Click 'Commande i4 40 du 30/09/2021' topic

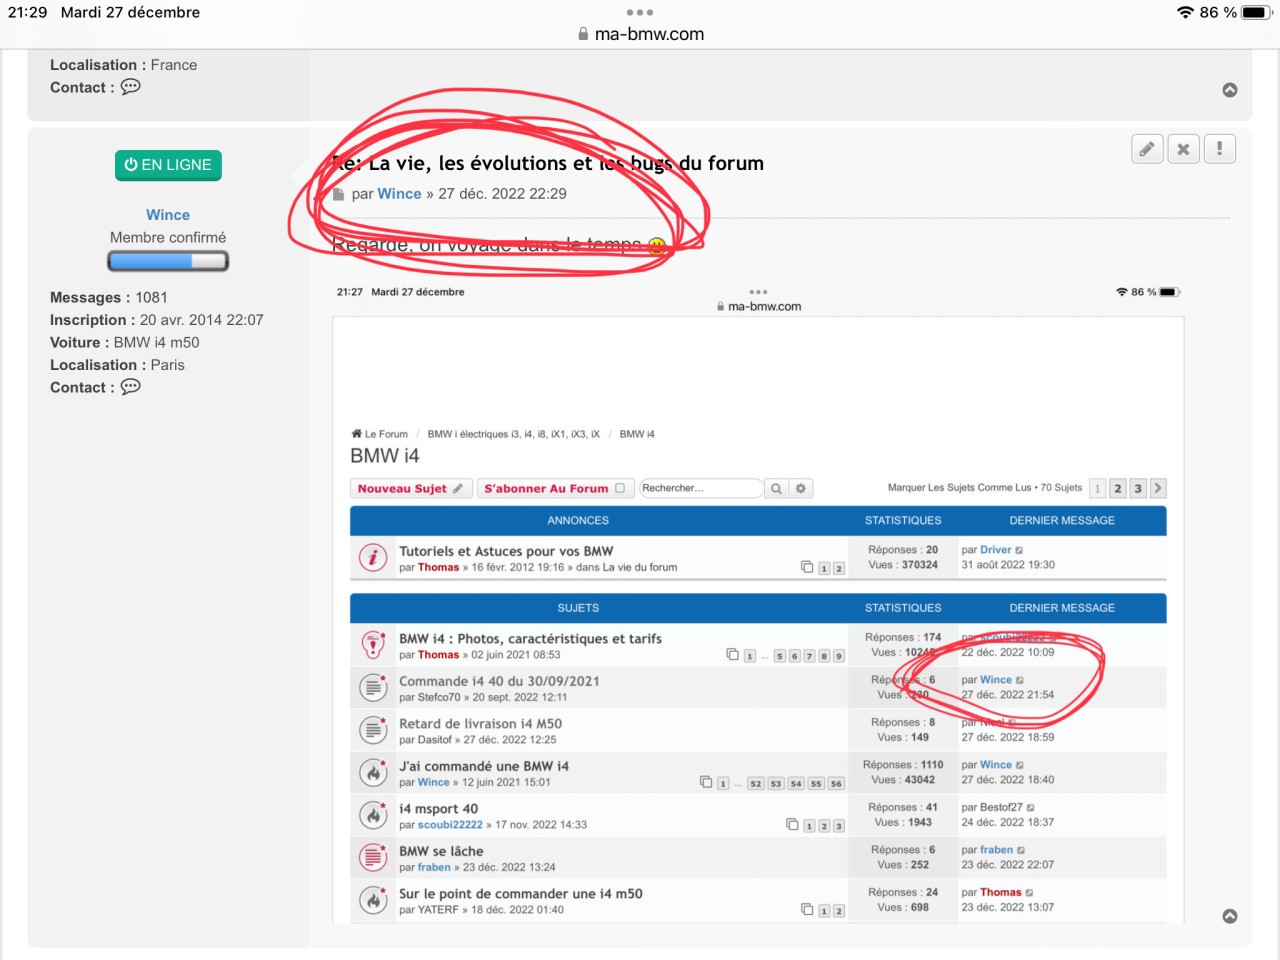[x=499, y=681]
